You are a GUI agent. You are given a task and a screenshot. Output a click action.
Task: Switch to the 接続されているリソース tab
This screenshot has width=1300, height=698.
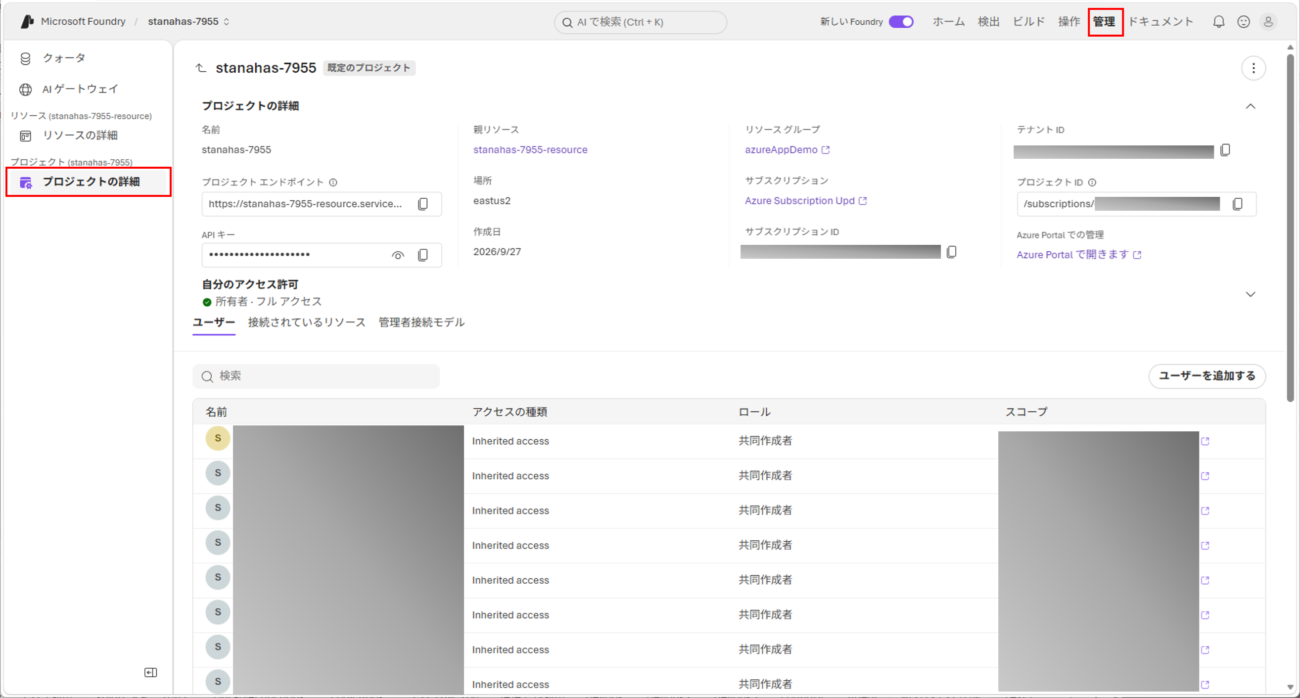[307, 322]
